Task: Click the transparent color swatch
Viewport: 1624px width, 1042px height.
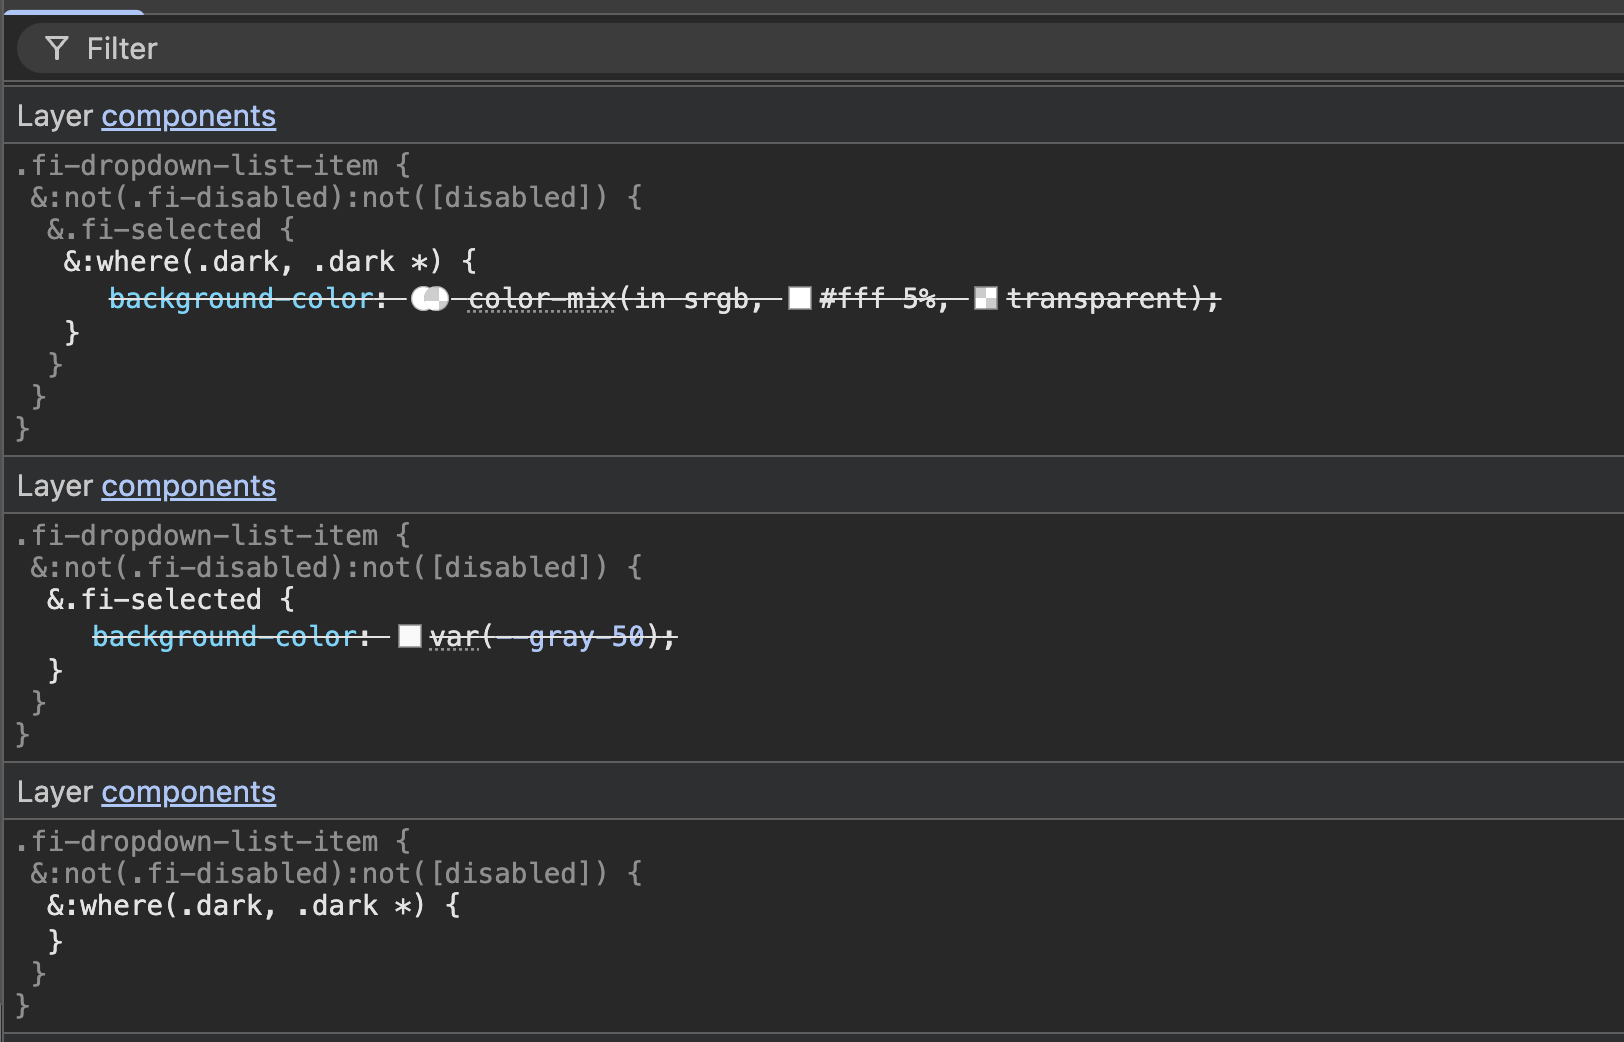Action: (985, 298)
